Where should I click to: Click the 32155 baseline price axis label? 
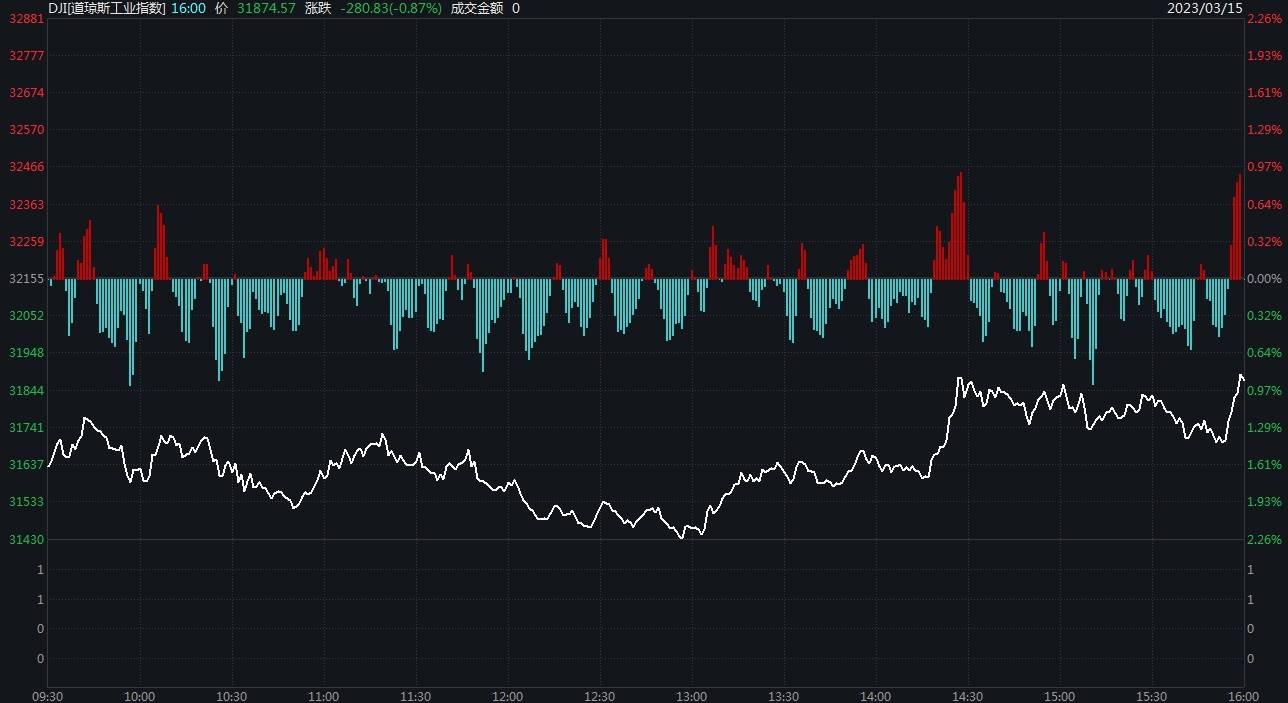[26, 279]
